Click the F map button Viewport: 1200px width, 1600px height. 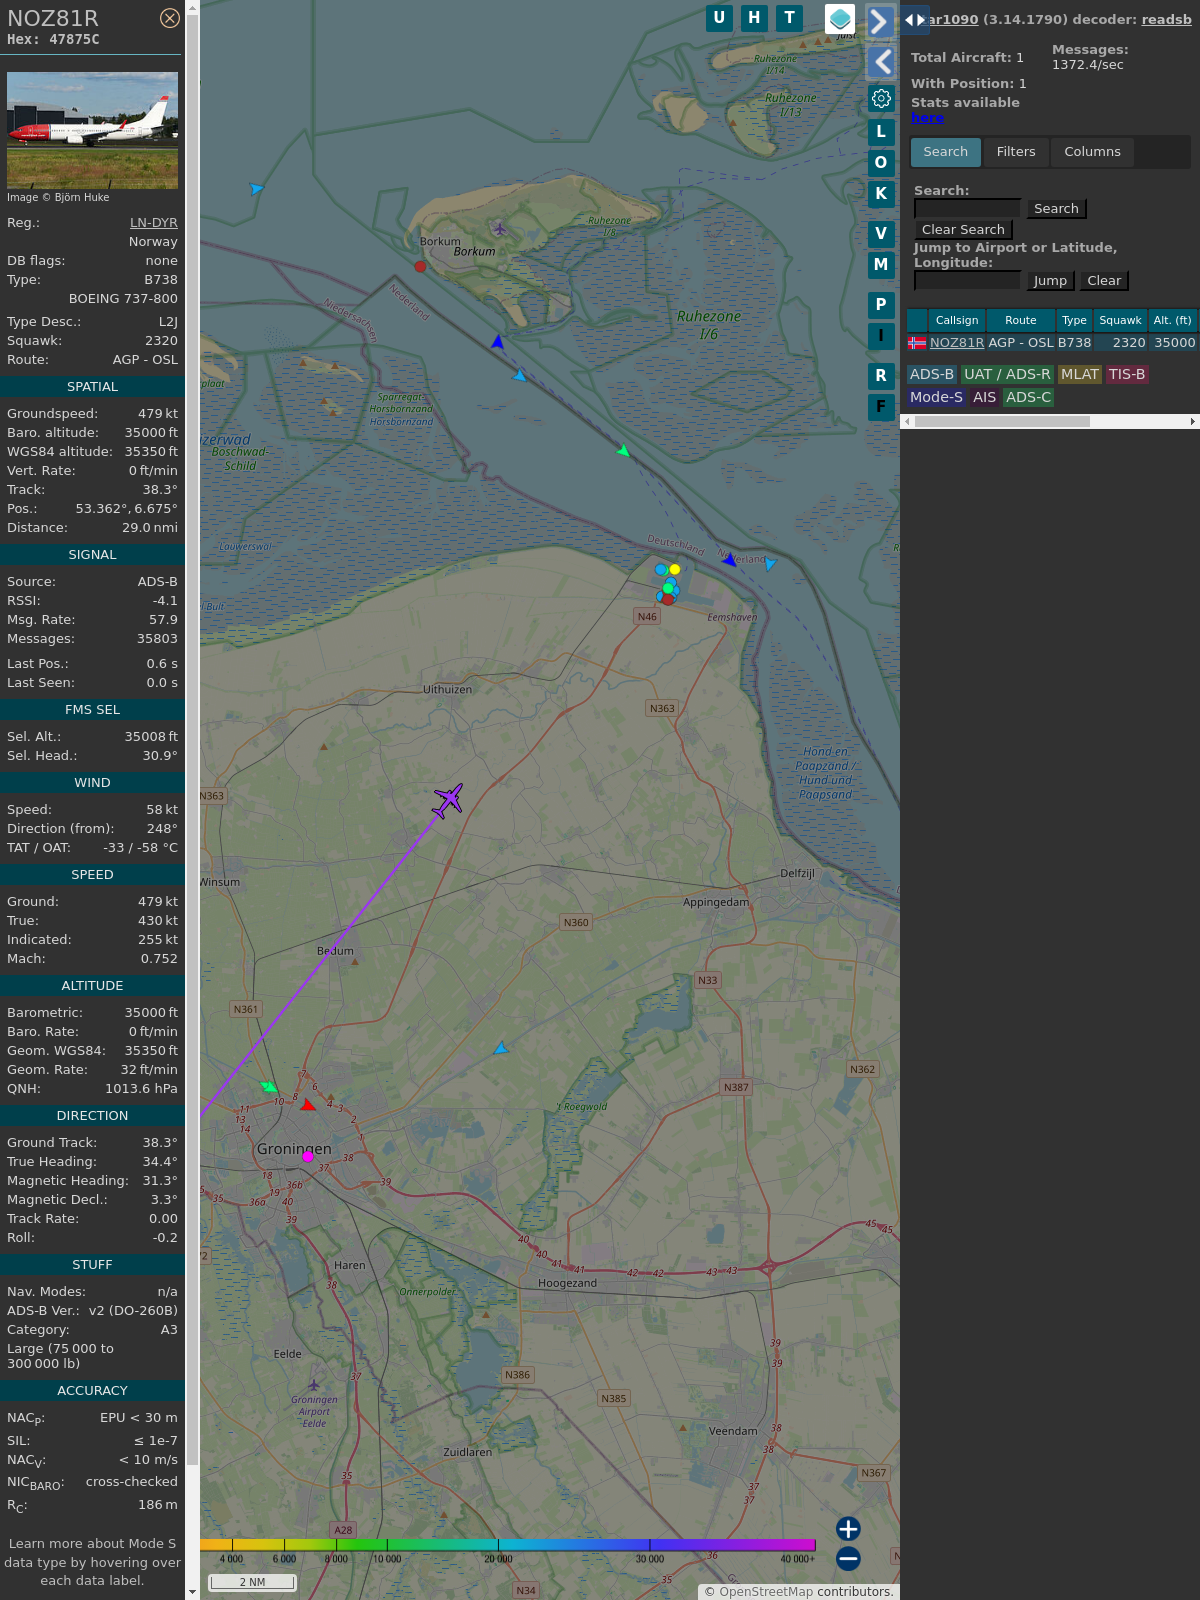pyautogui.click(x=881, y=407)
